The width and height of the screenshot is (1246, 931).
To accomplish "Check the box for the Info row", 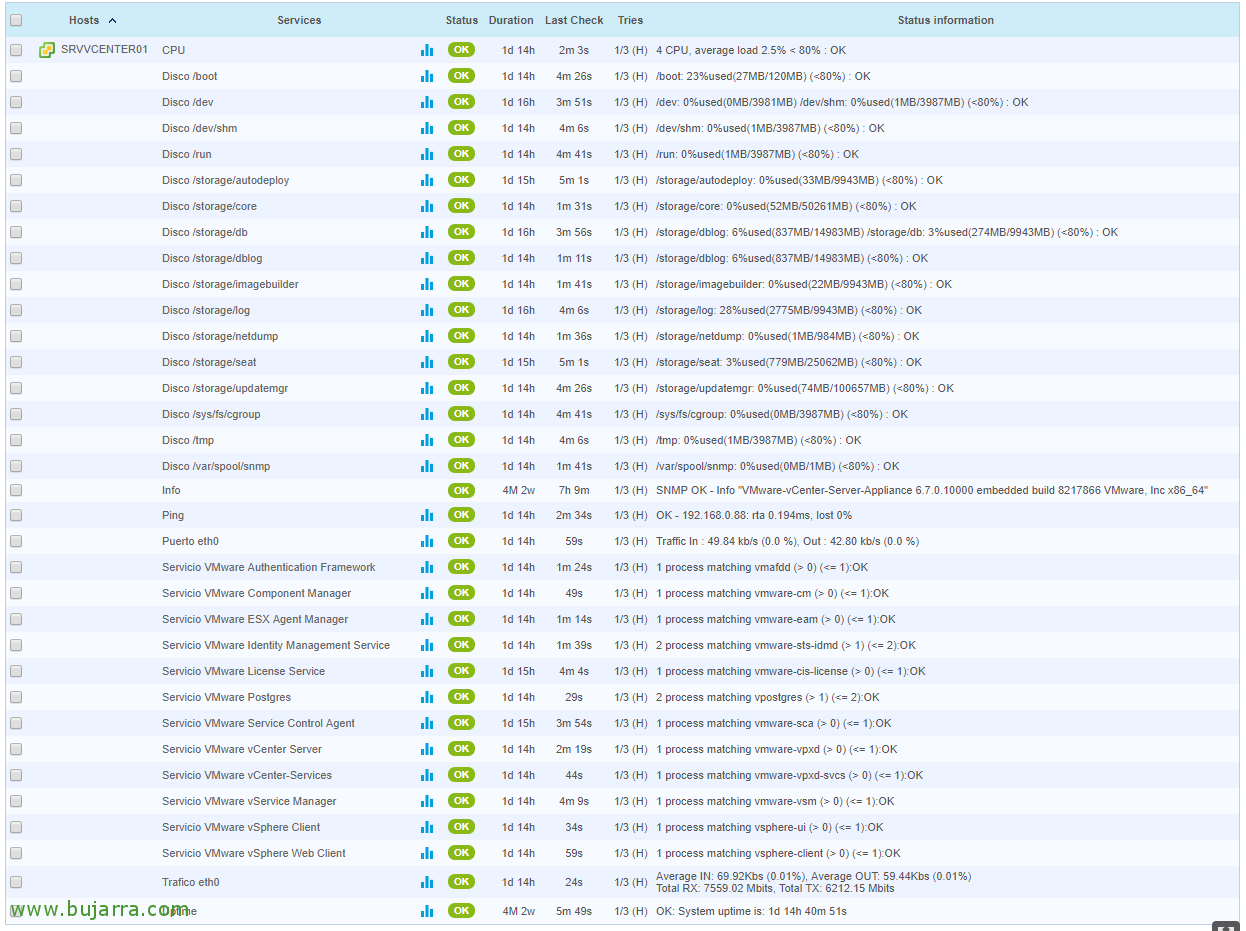I will click(x=16, y=490).
